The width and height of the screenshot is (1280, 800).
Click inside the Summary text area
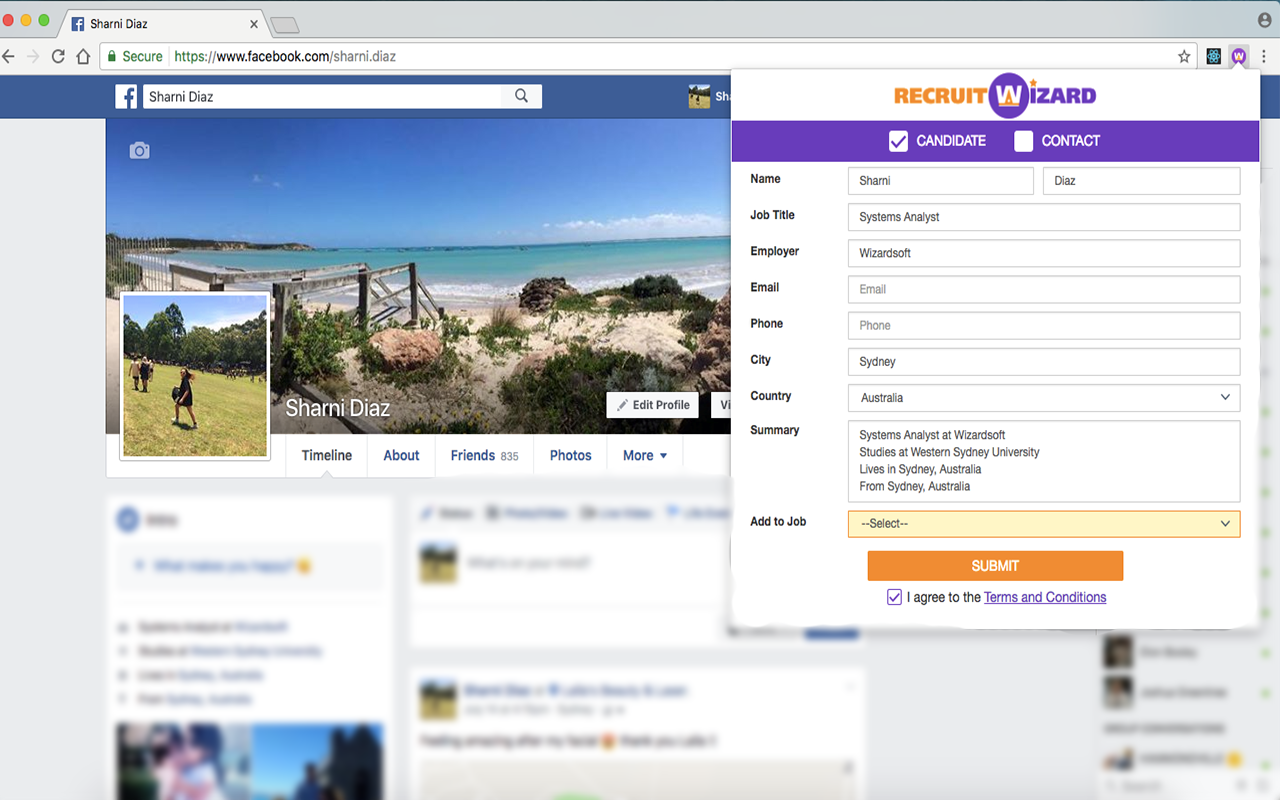pos(1044,461)
